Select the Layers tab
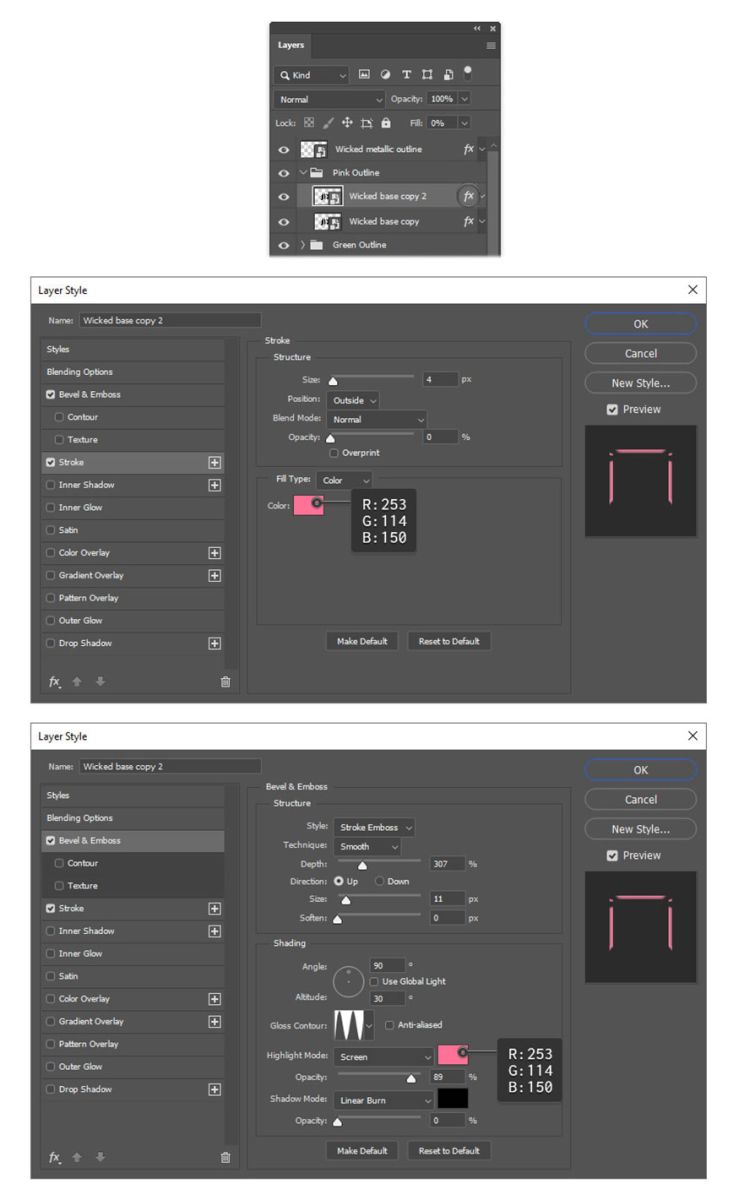The image size is (739, 1200). click(x=291, y=46)
